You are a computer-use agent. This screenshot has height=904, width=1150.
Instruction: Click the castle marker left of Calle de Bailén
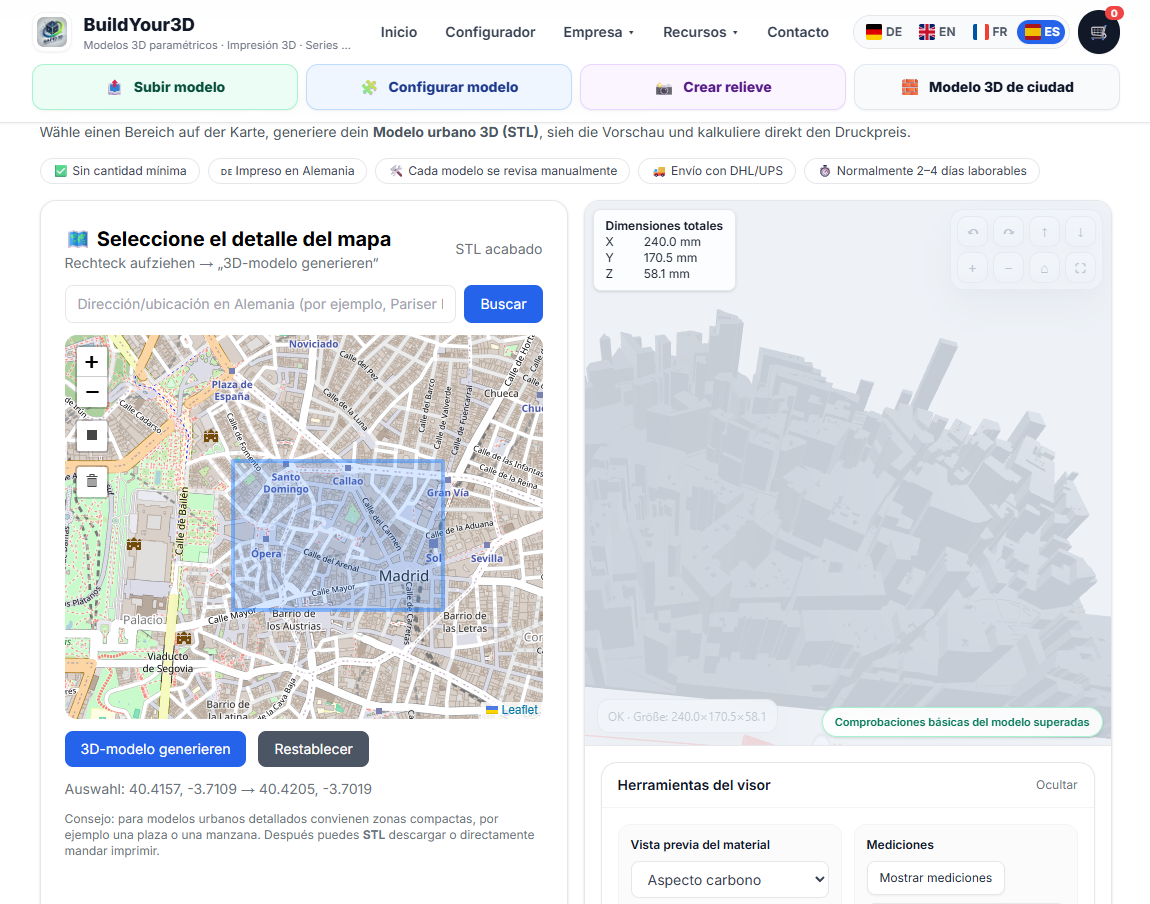(134, 544)
